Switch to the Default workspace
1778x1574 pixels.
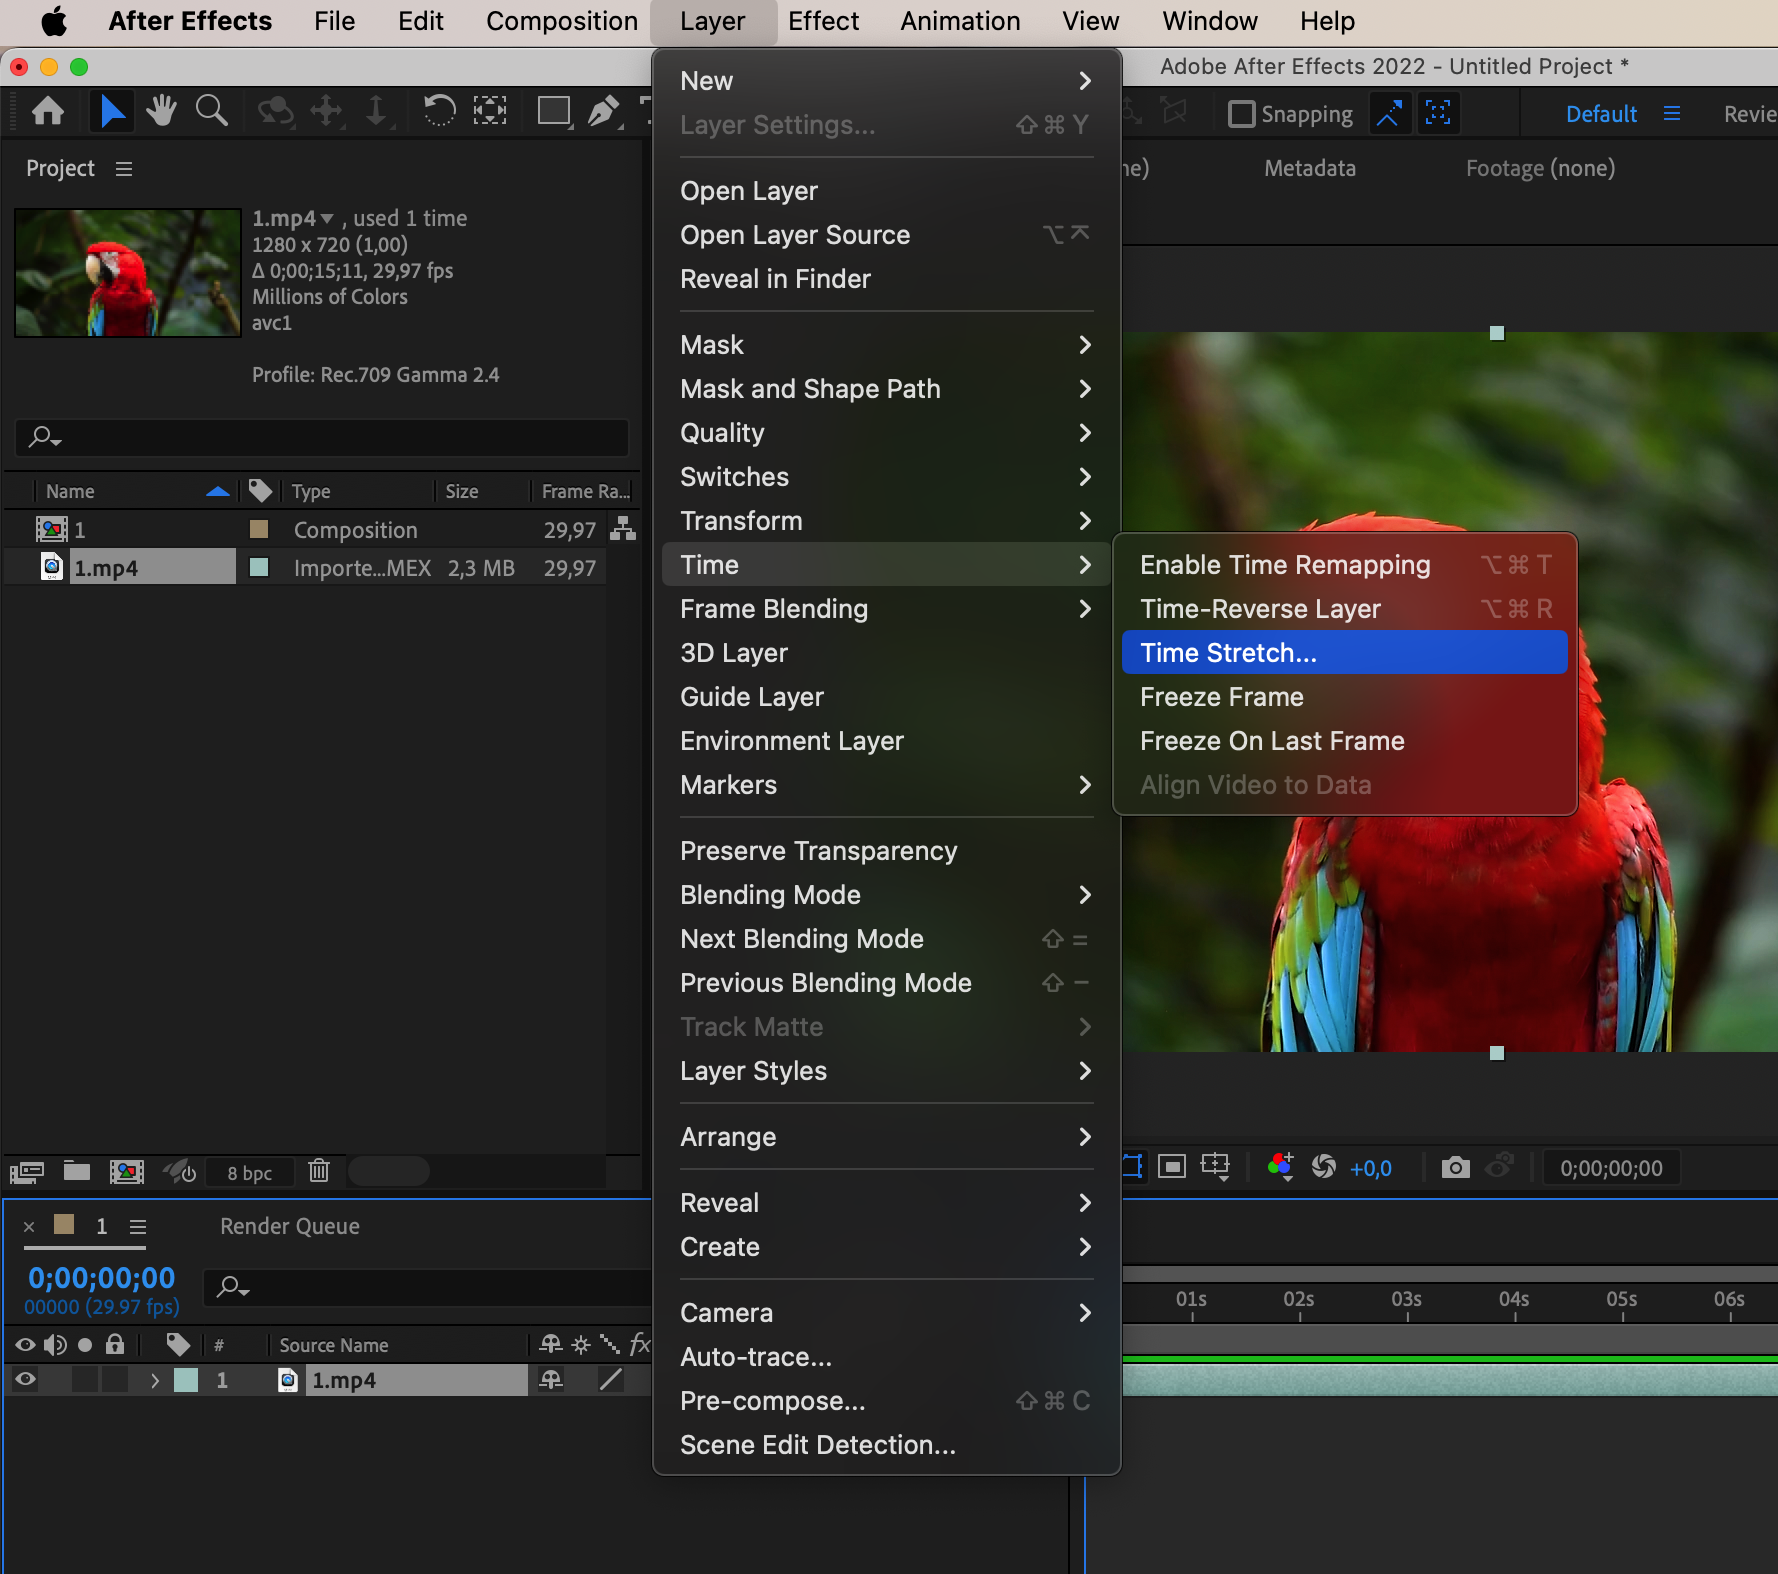[x=1600, y=114]
